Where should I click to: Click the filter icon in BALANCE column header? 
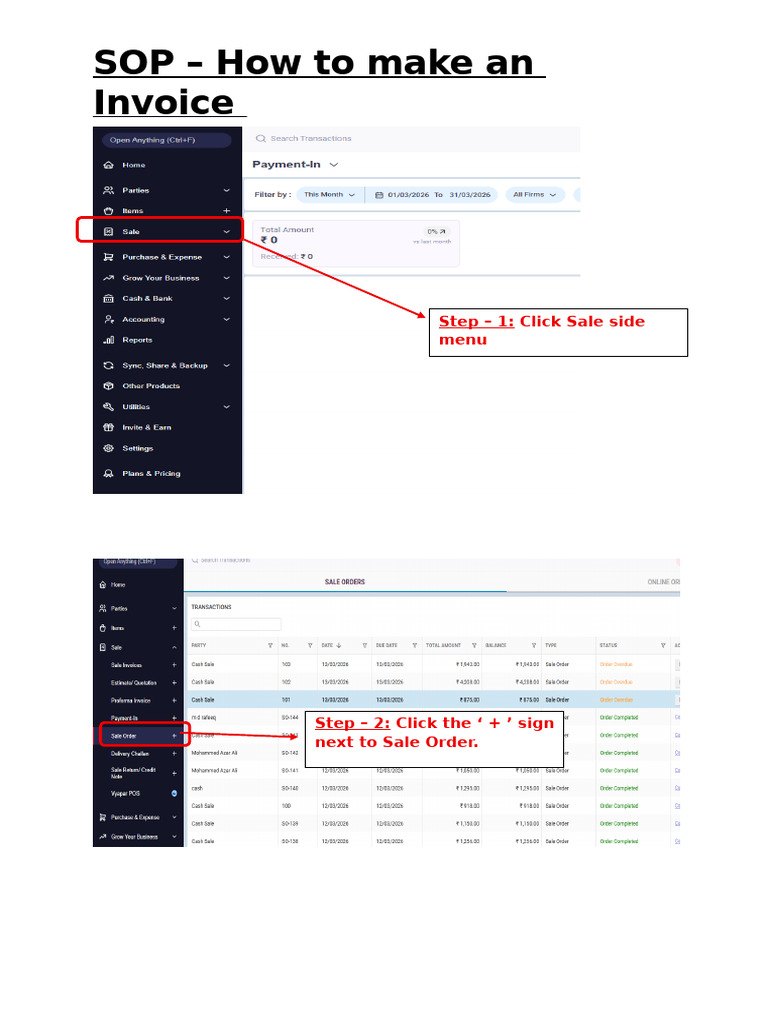click(534, 645)
